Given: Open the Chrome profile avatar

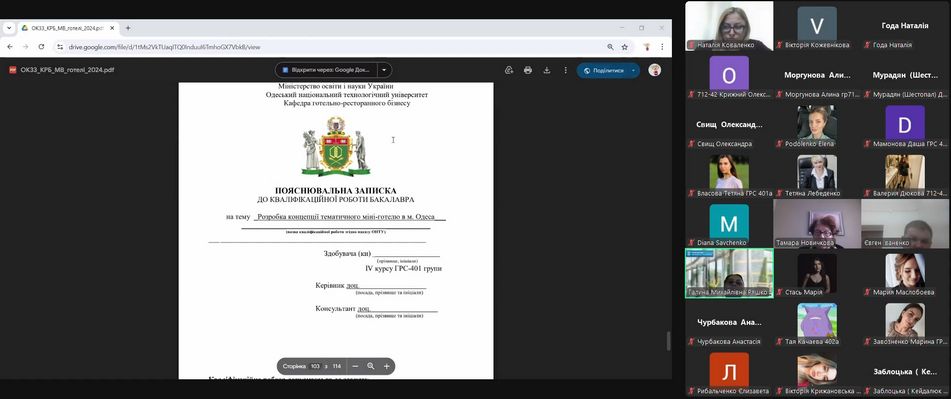Looking at the screenshot, I should pyautogui.click(x=648, y=46).
